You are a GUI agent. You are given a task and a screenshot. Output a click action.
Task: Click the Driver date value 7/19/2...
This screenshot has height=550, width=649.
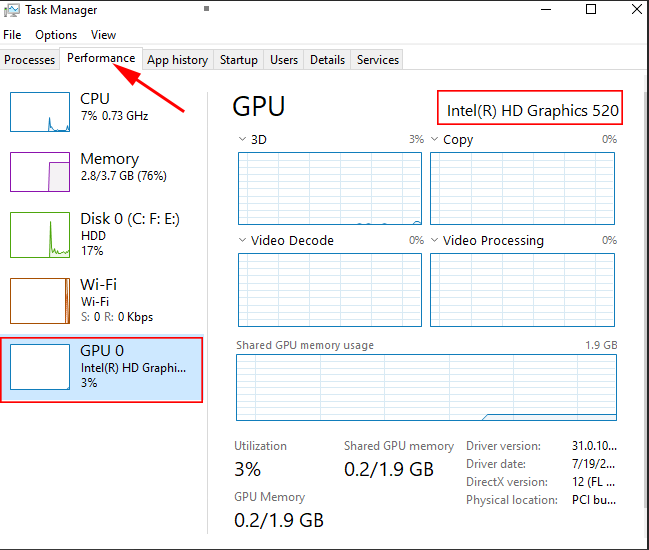tap(593, 464)
